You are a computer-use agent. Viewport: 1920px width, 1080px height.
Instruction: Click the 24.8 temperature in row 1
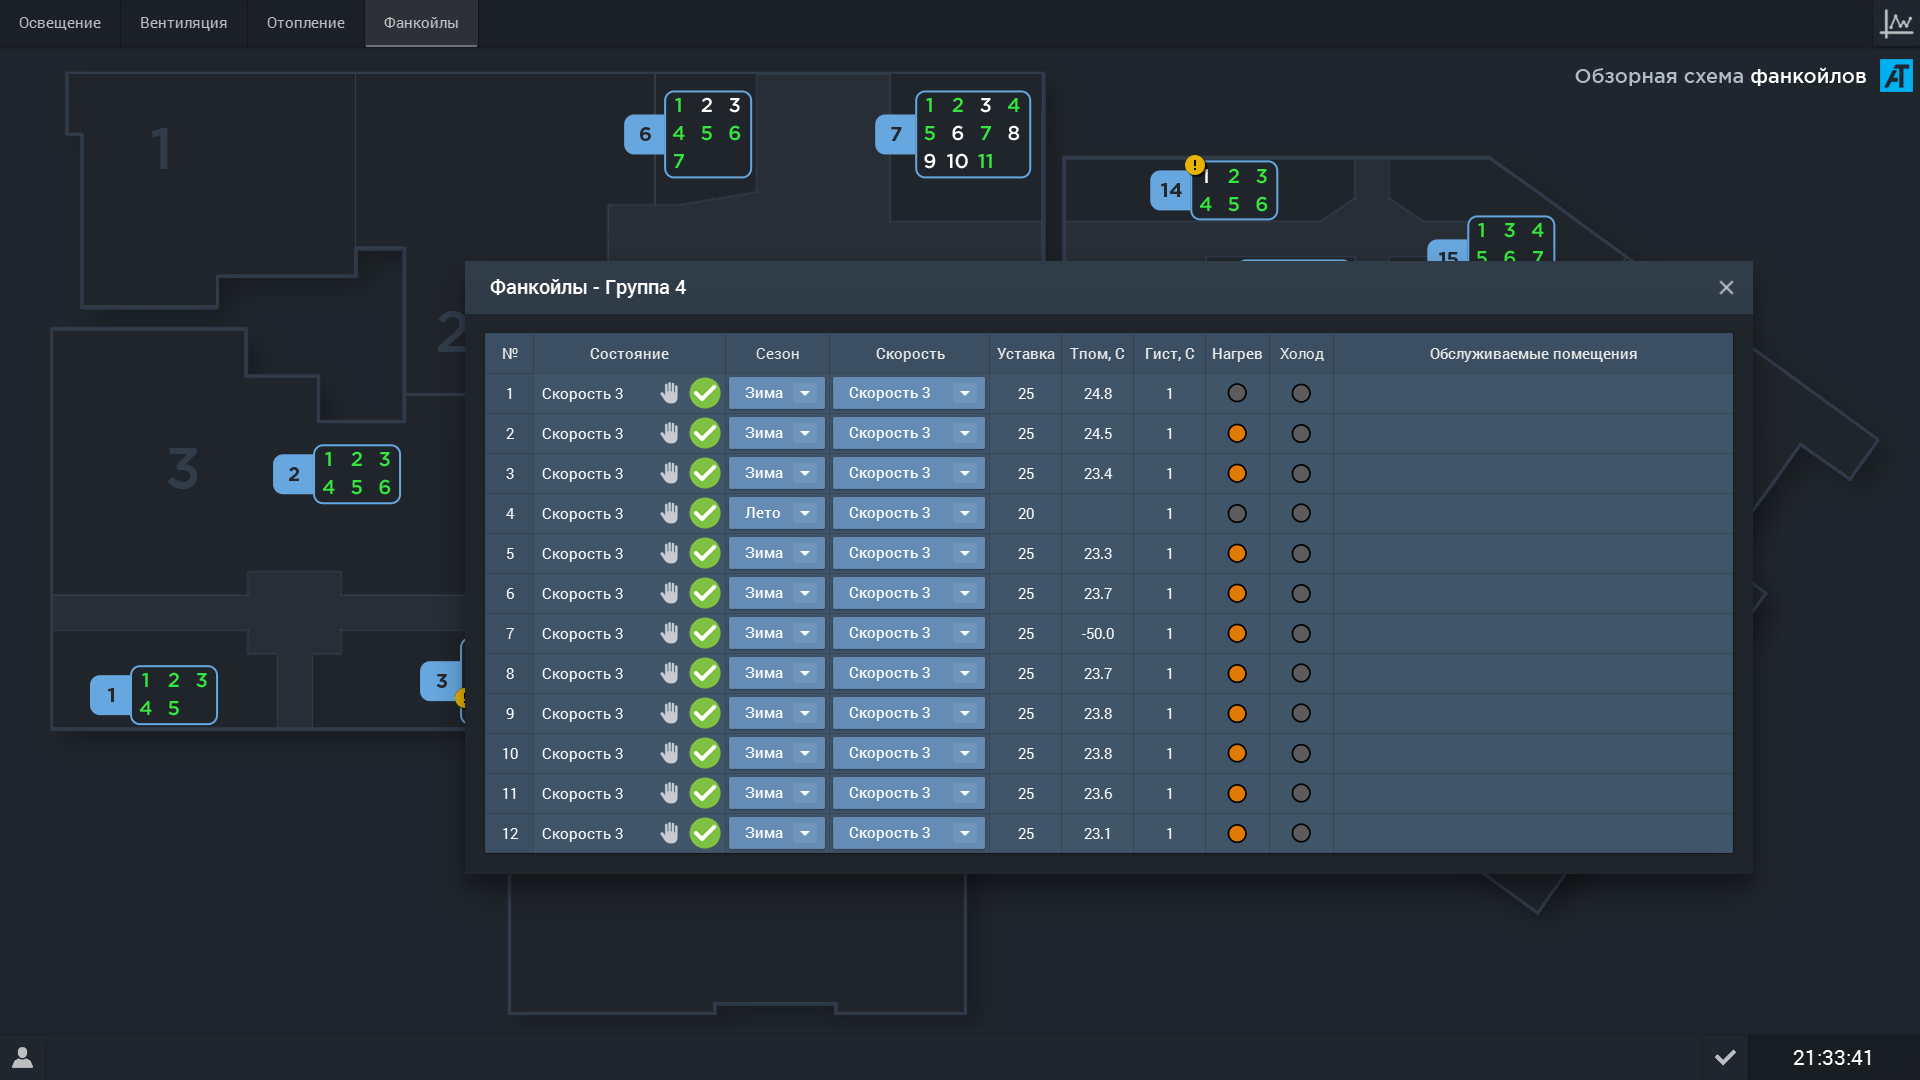(x=1098, y=394)
